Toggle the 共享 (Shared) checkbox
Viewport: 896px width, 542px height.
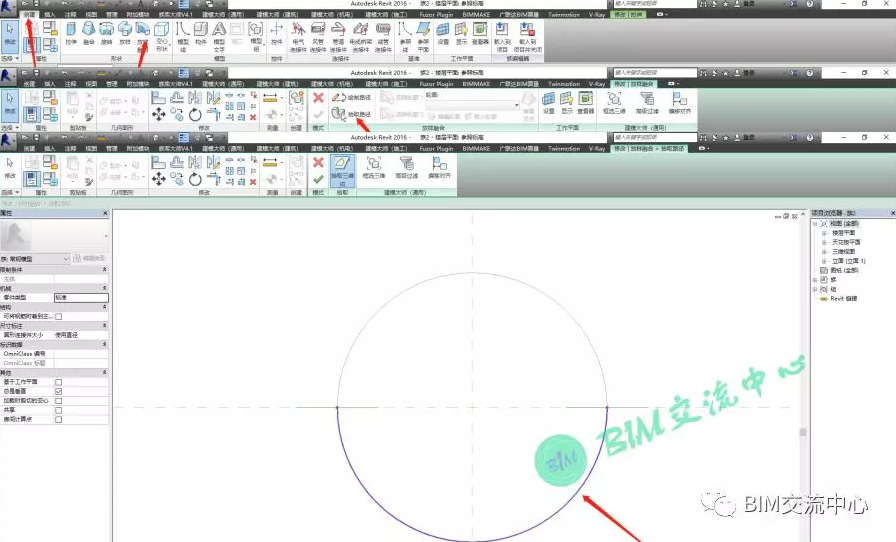tap(59, 410)
